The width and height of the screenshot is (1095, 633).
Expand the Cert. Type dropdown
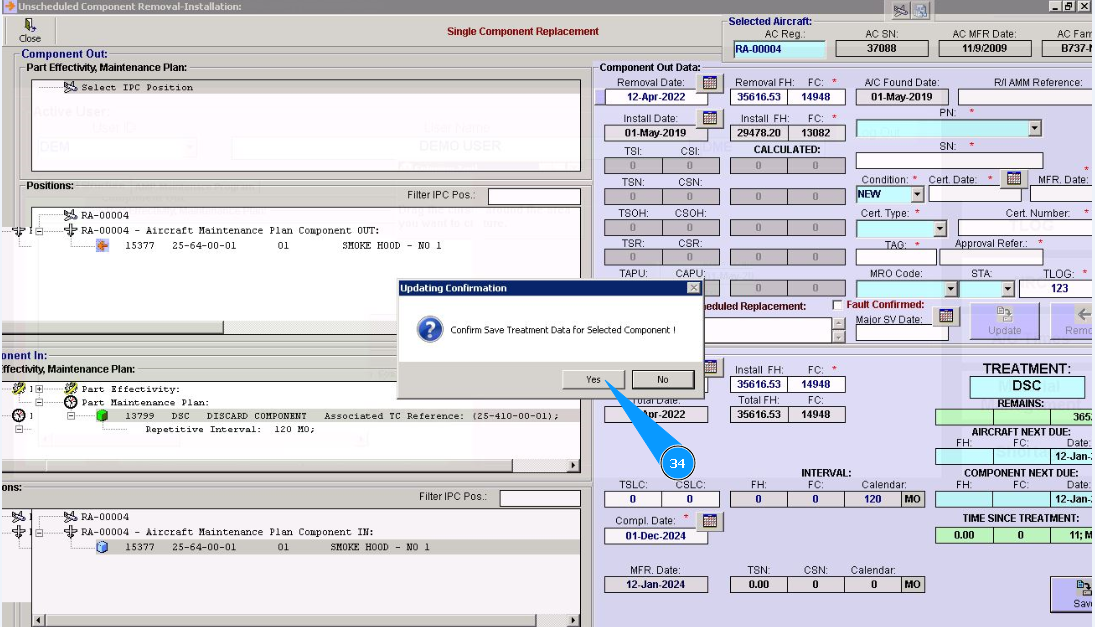tap(938, 229)
